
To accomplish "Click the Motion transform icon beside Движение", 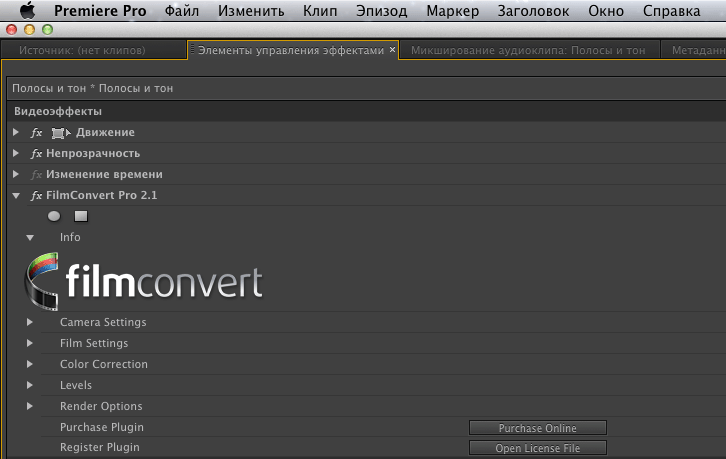I will point(61,133).
